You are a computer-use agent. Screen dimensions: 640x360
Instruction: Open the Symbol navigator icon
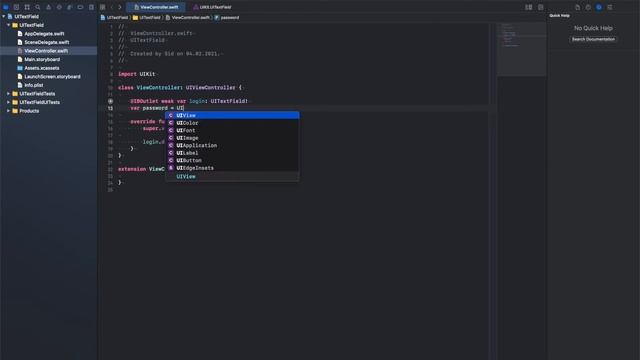pos(27,7)
